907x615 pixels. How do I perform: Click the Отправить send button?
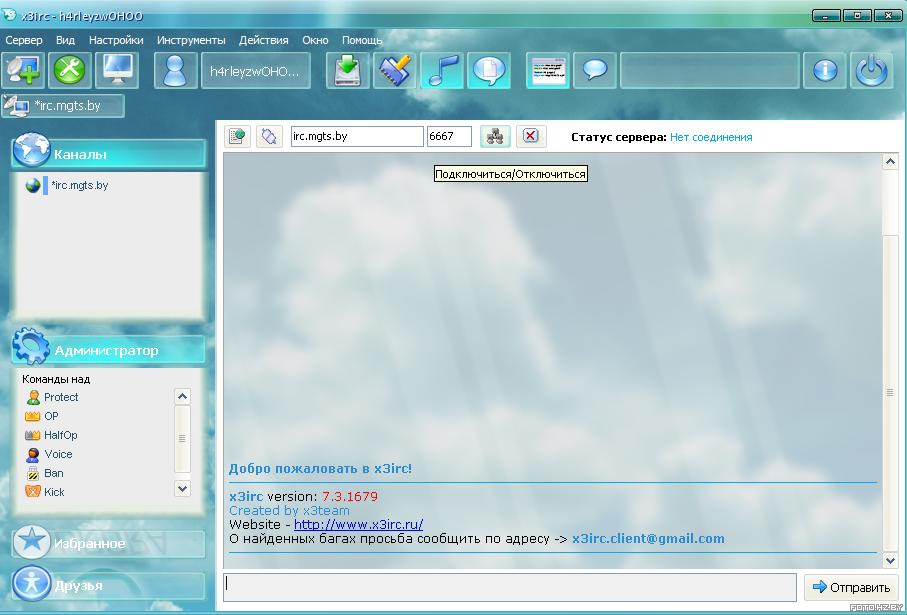pos(851,587)
